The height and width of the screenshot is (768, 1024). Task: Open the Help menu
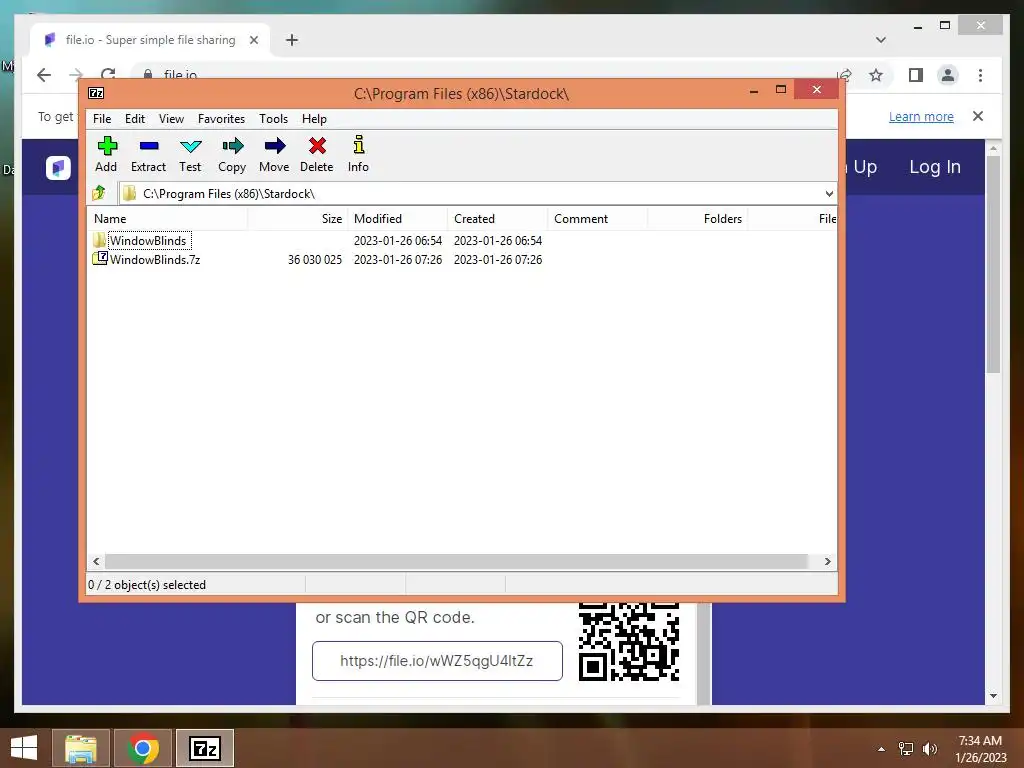pyautogui.click(x=314, y=119)
